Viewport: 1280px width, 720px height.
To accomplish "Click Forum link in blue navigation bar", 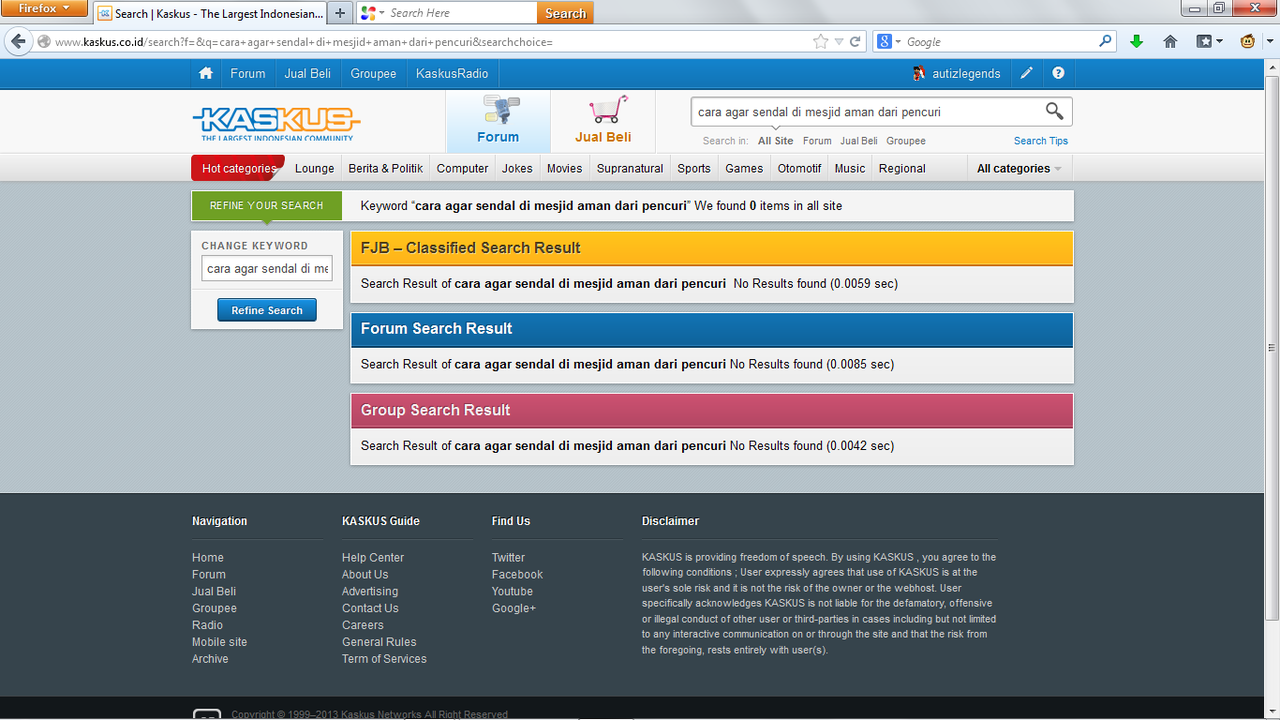I will point(248,73).
